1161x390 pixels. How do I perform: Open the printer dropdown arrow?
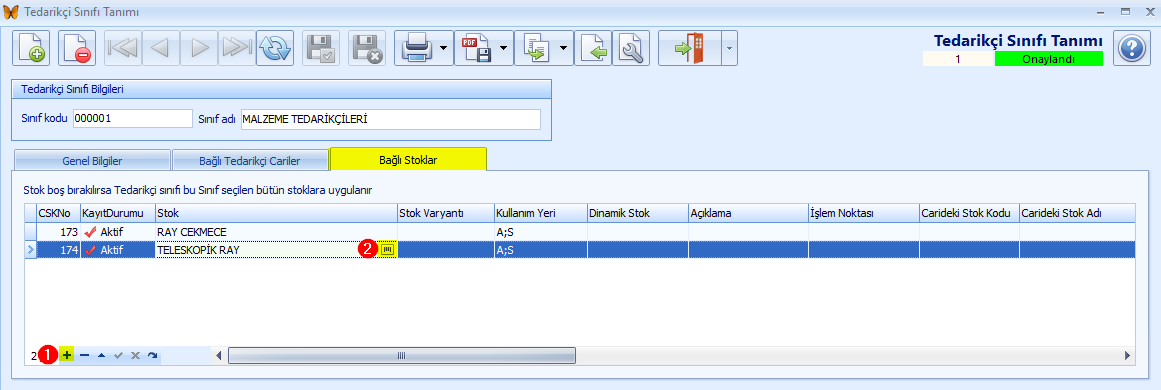tap(444, 49)
